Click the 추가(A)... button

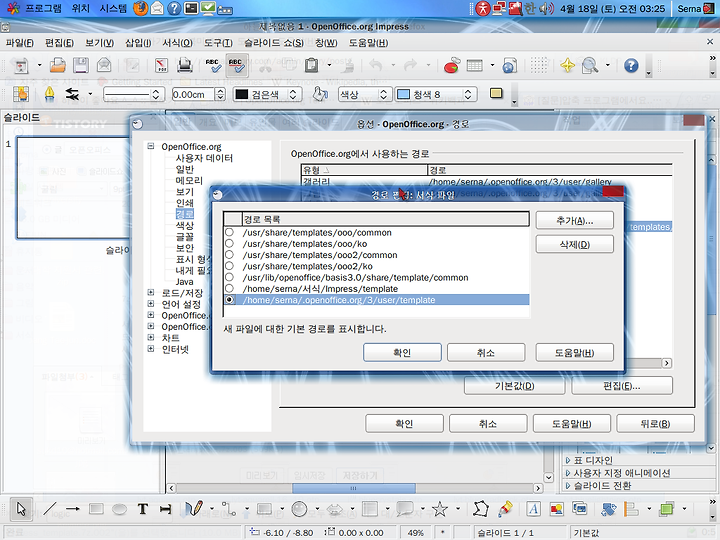[x=574, y=220]
